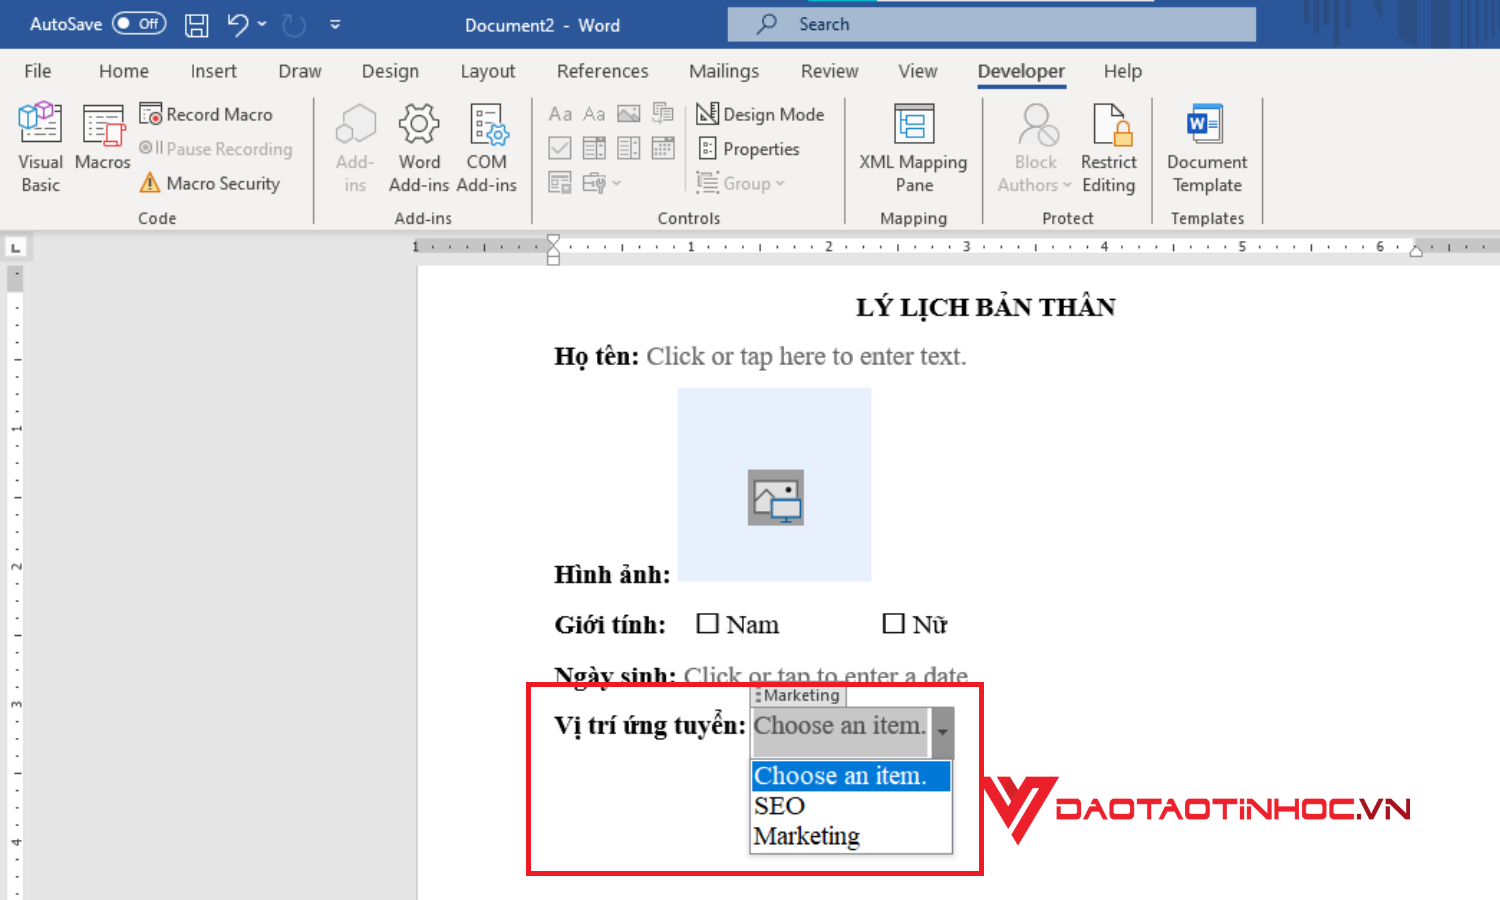Select Marketing from the dropdown list
The width and height of the screenshot is (1500, 900).
pyautogui.click(x=806, y=836)
